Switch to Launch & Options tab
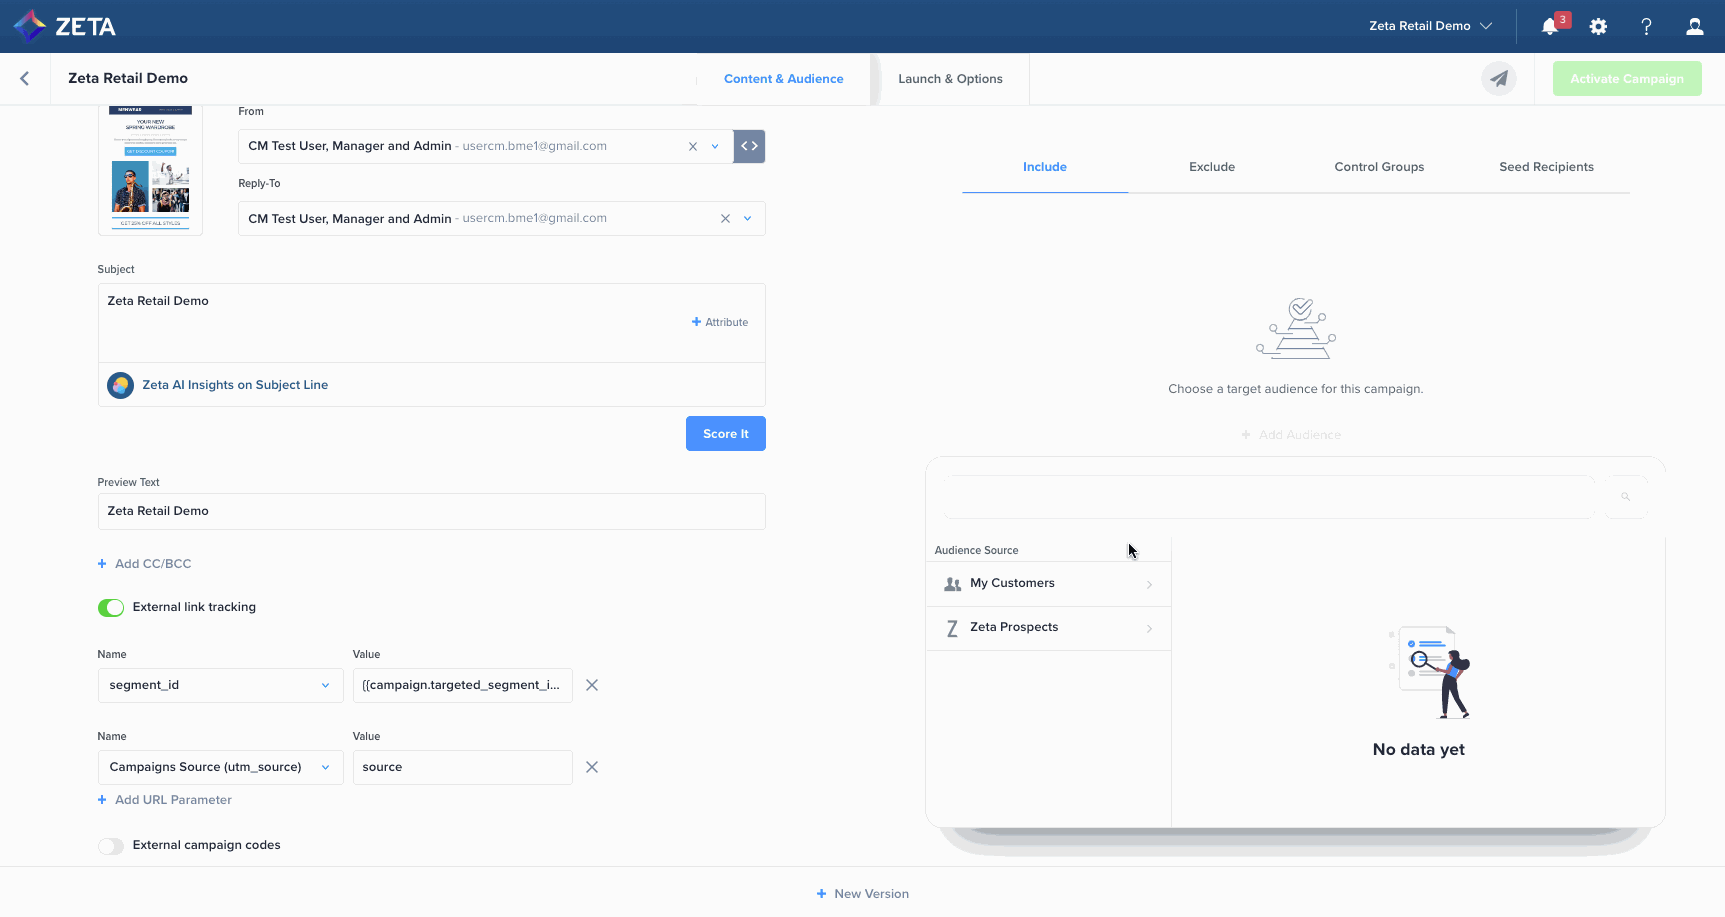The image size is (1725, 917). click(950, 79)
